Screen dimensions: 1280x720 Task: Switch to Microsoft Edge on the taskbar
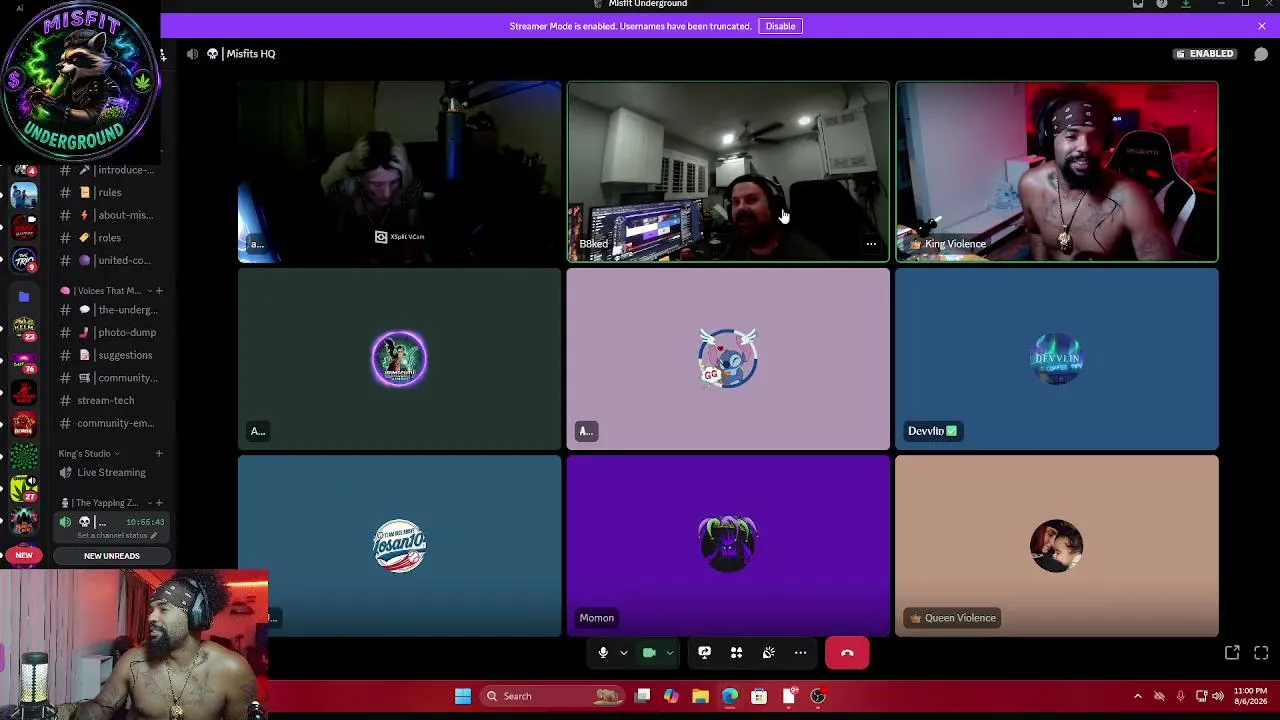point(730,696)
